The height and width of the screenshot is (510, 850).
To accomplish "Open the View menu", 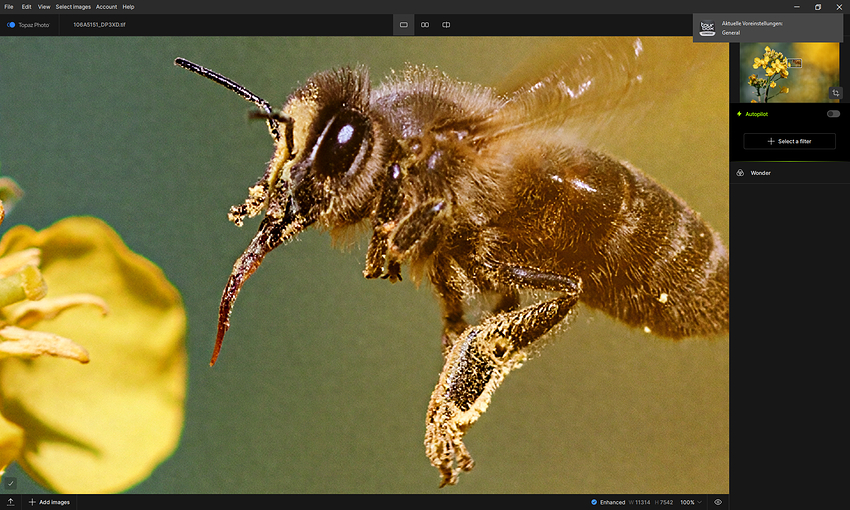I will pos(44,7).
